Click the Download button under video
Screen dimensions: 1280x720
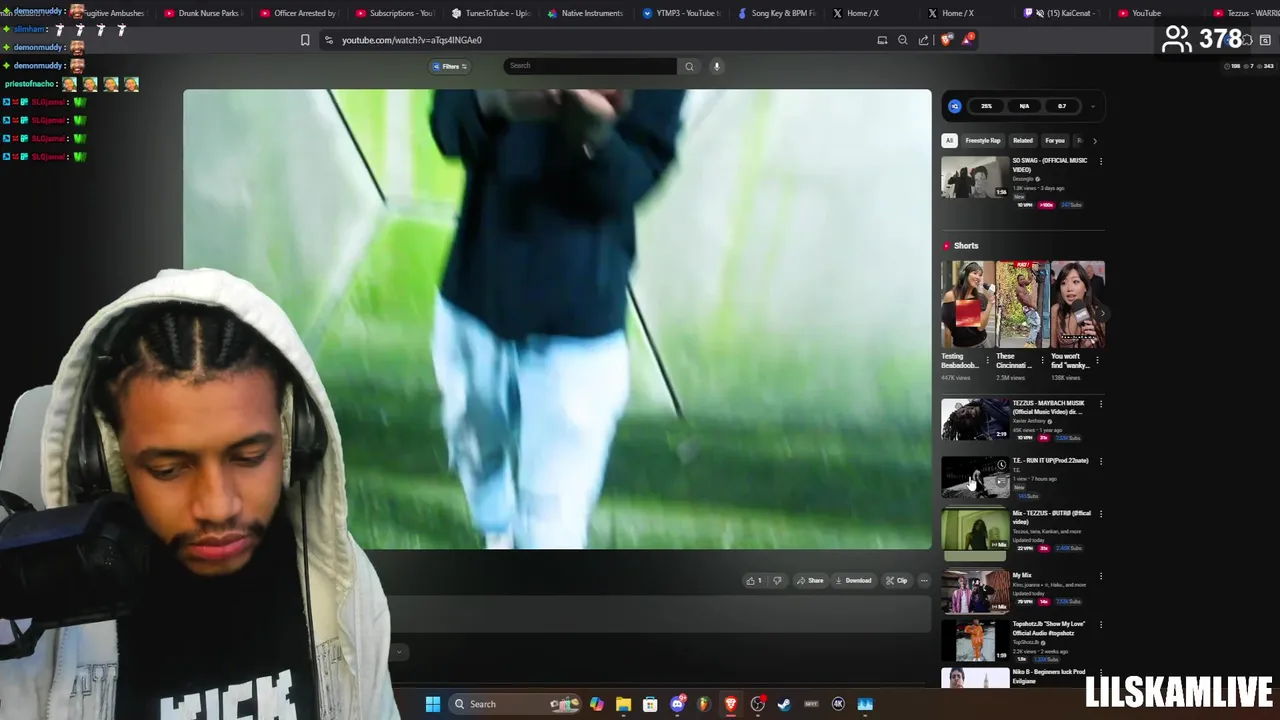[853, 580]
